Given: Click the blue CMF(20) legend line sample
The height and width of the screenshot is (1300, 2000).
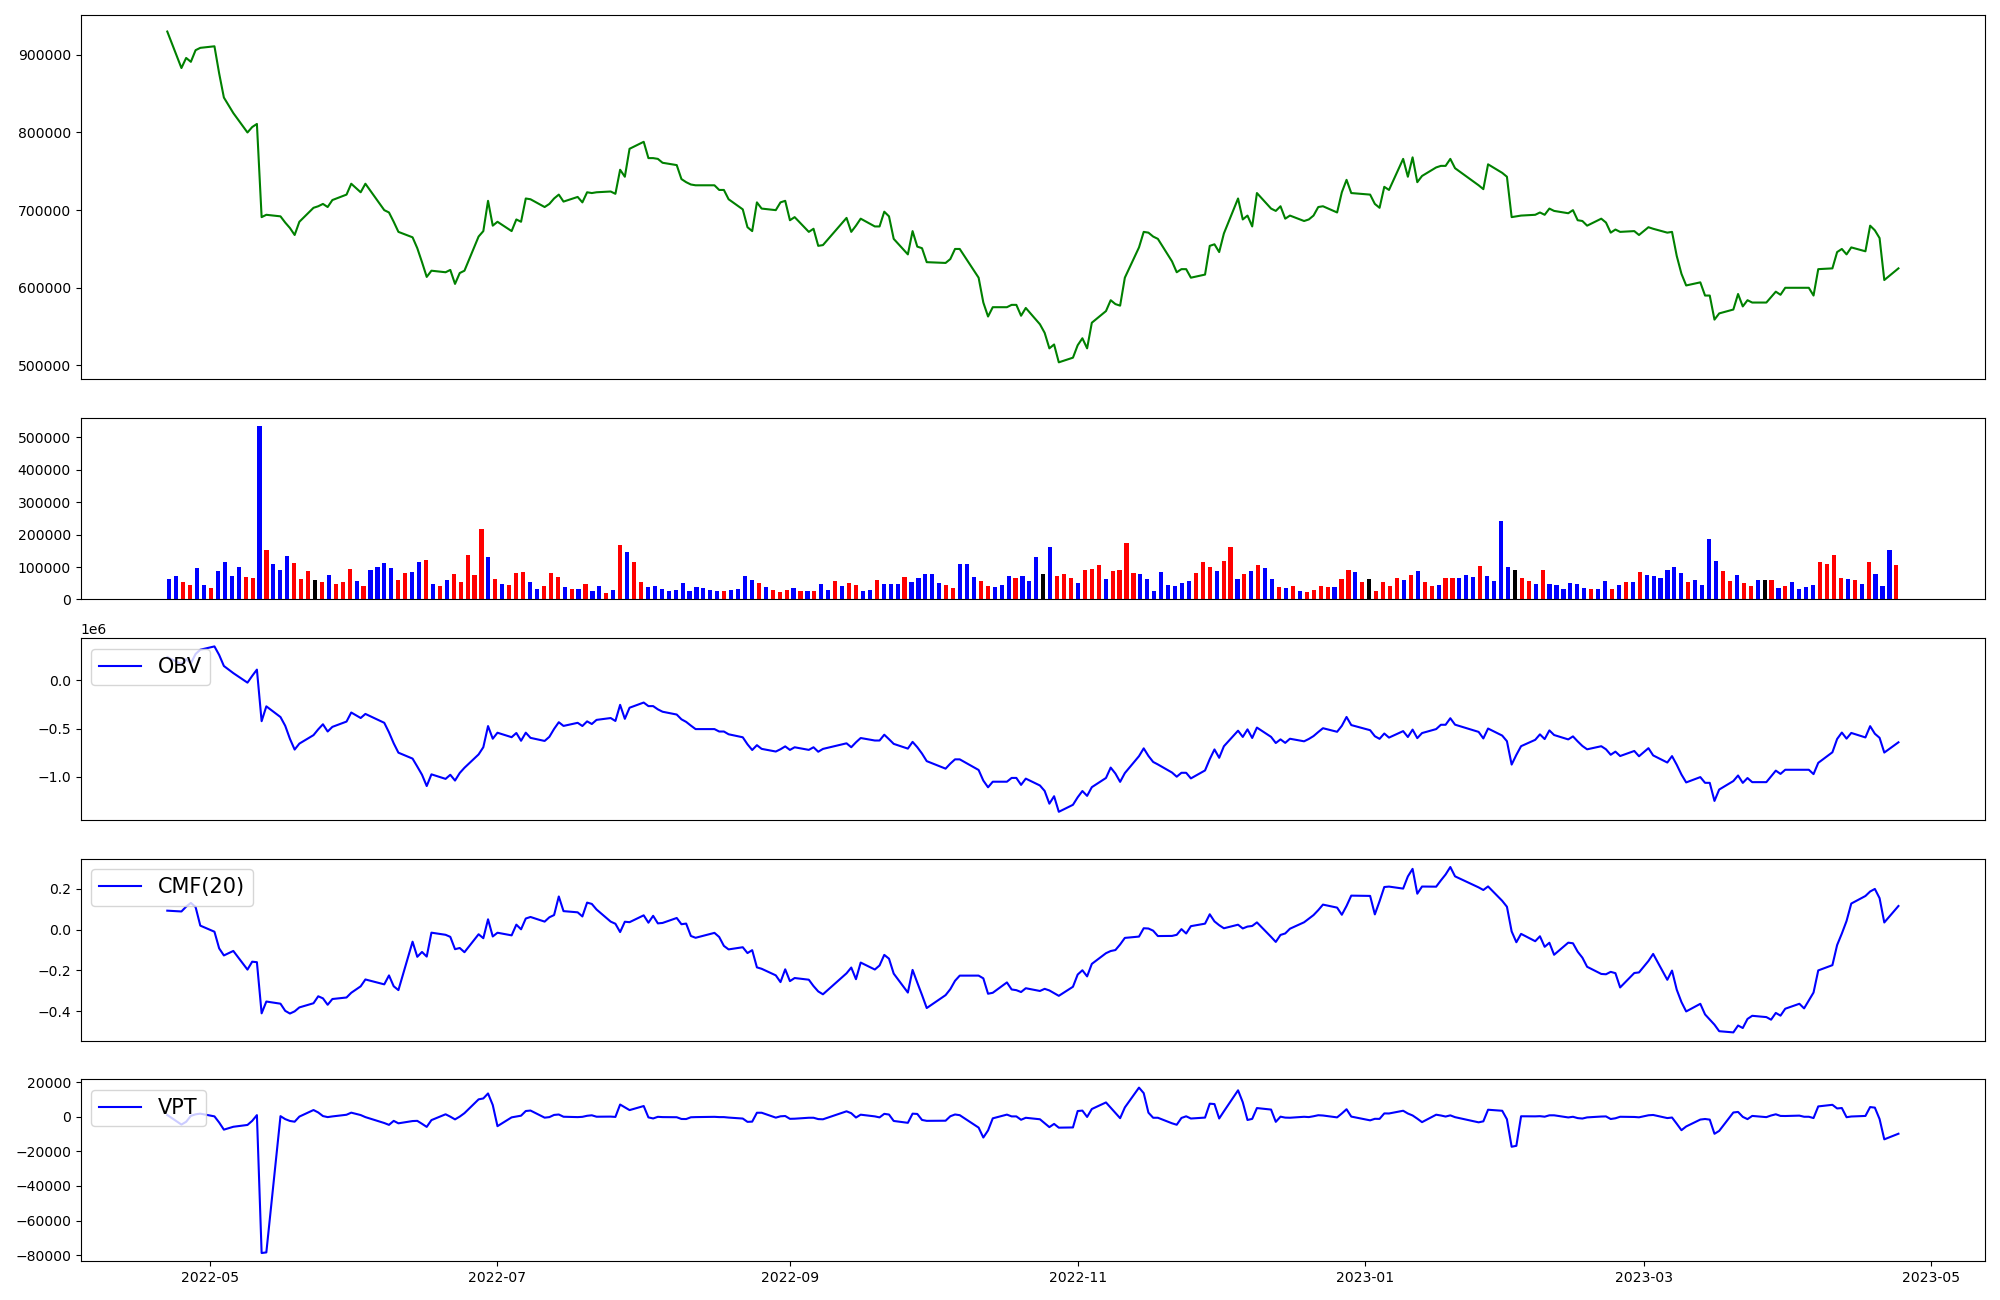Looking at the screenshot, I should [121, 887].
